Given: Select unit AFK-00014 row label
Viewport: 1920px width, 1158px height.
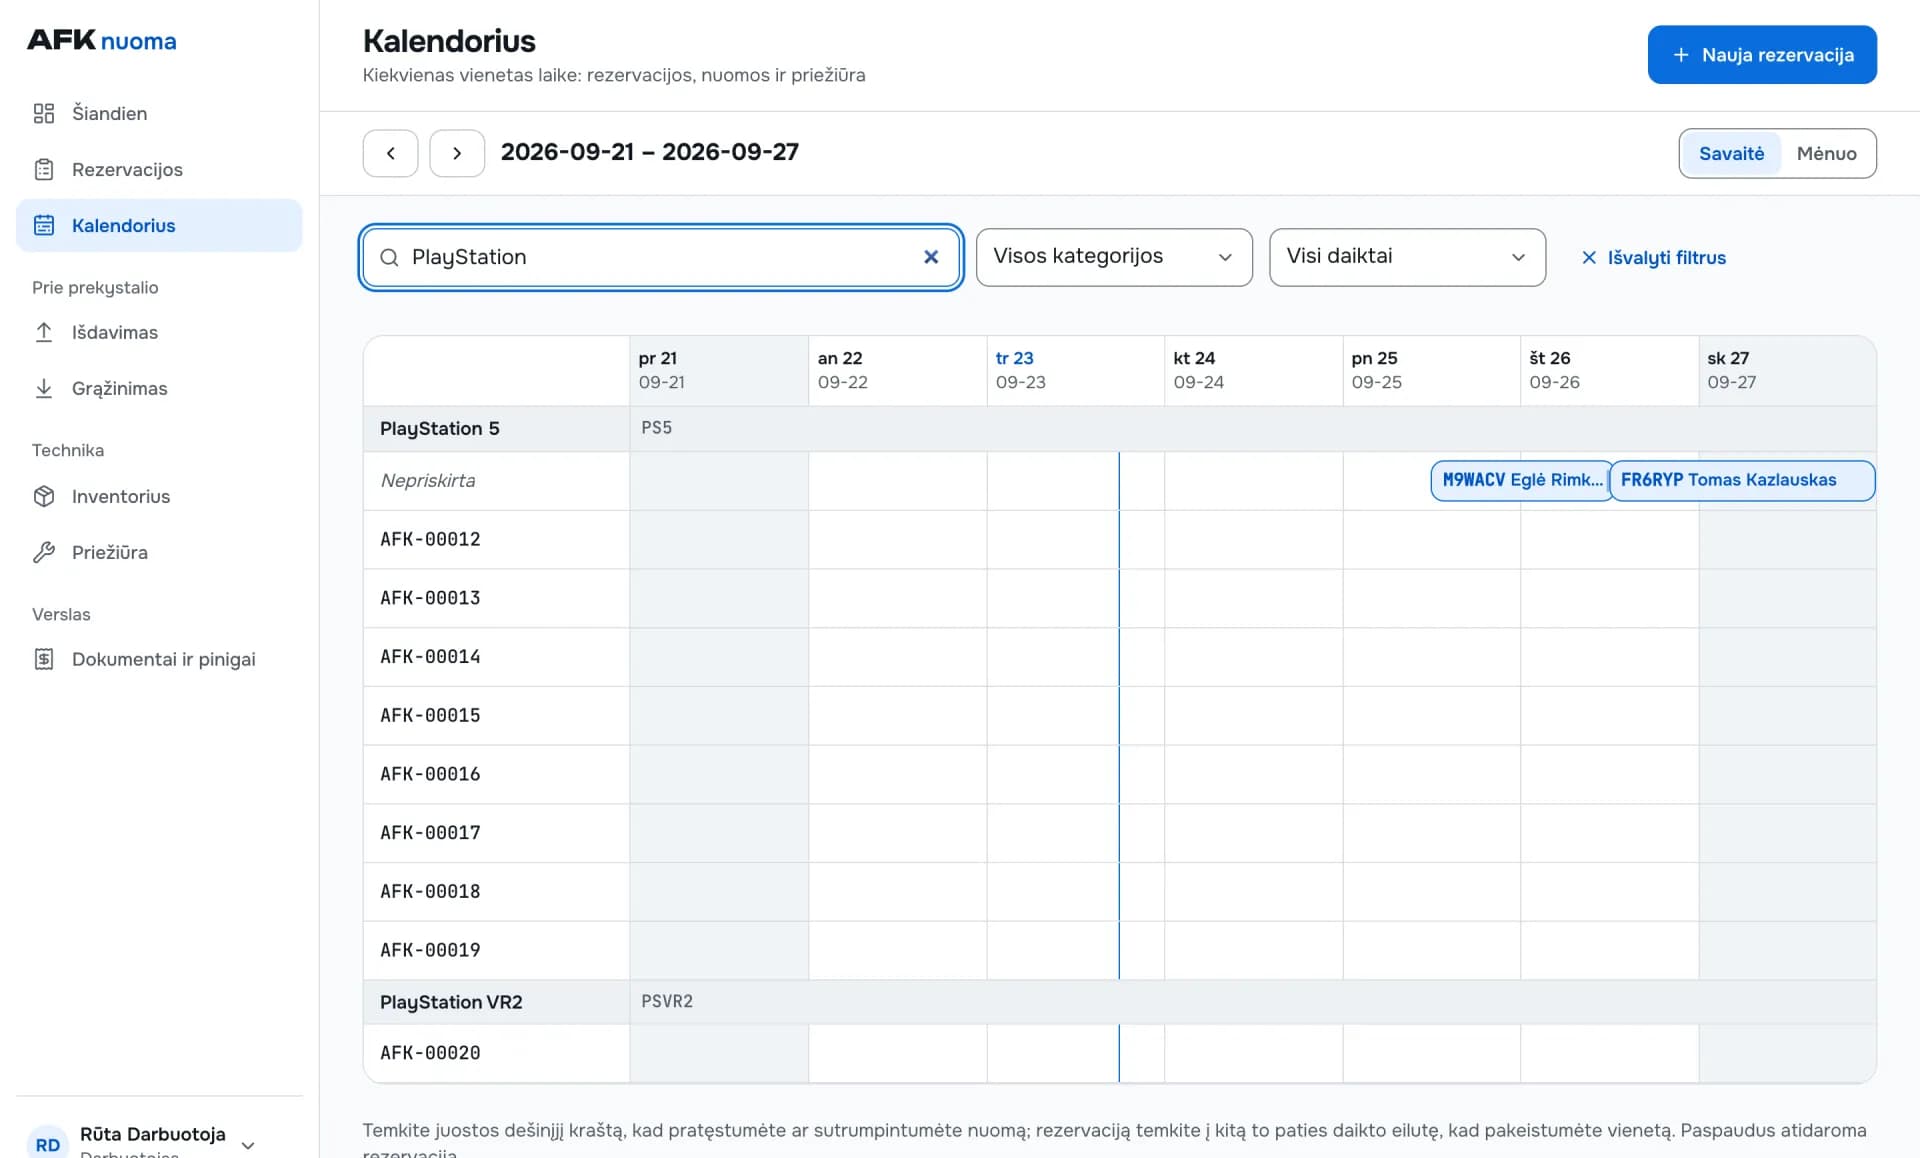Looking at the screenshot, I should [430, 657].
